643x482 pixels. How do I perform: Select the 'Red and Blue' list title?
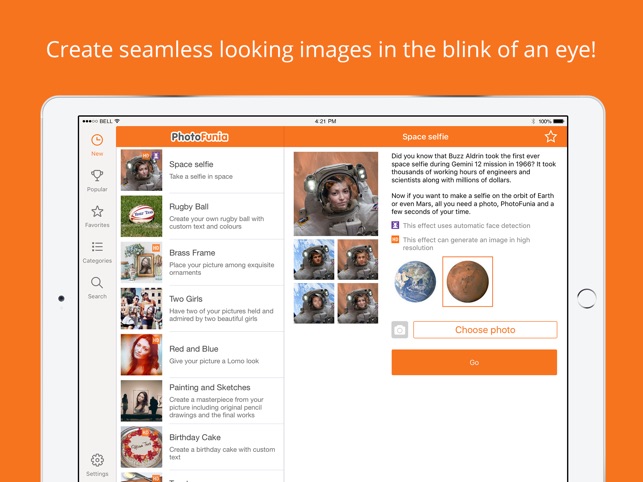[x=194, y=349]
